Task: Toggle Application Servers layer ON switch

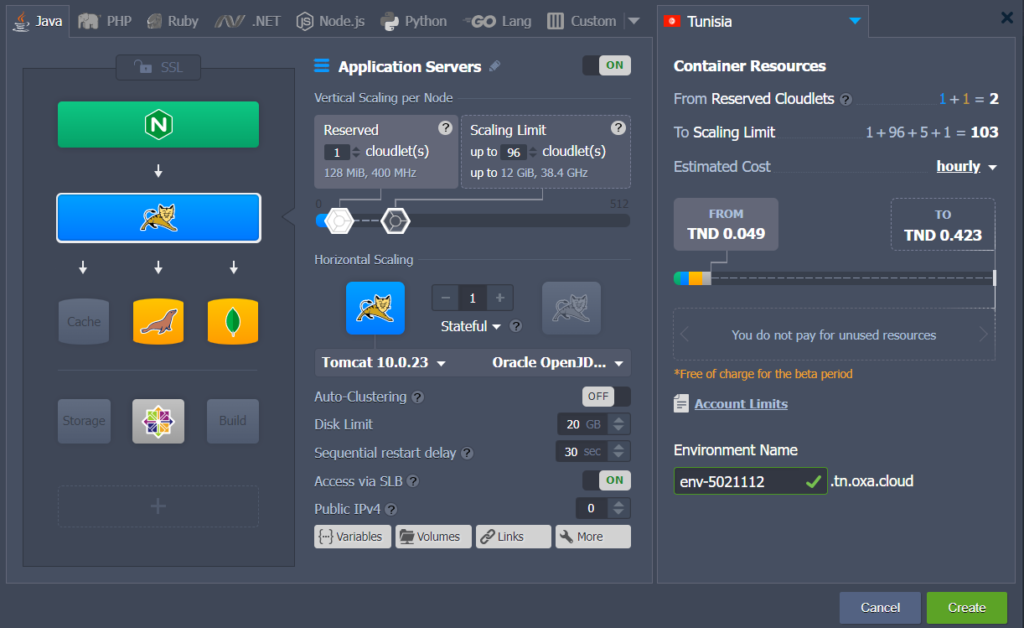Action: (x=607, y=65)
